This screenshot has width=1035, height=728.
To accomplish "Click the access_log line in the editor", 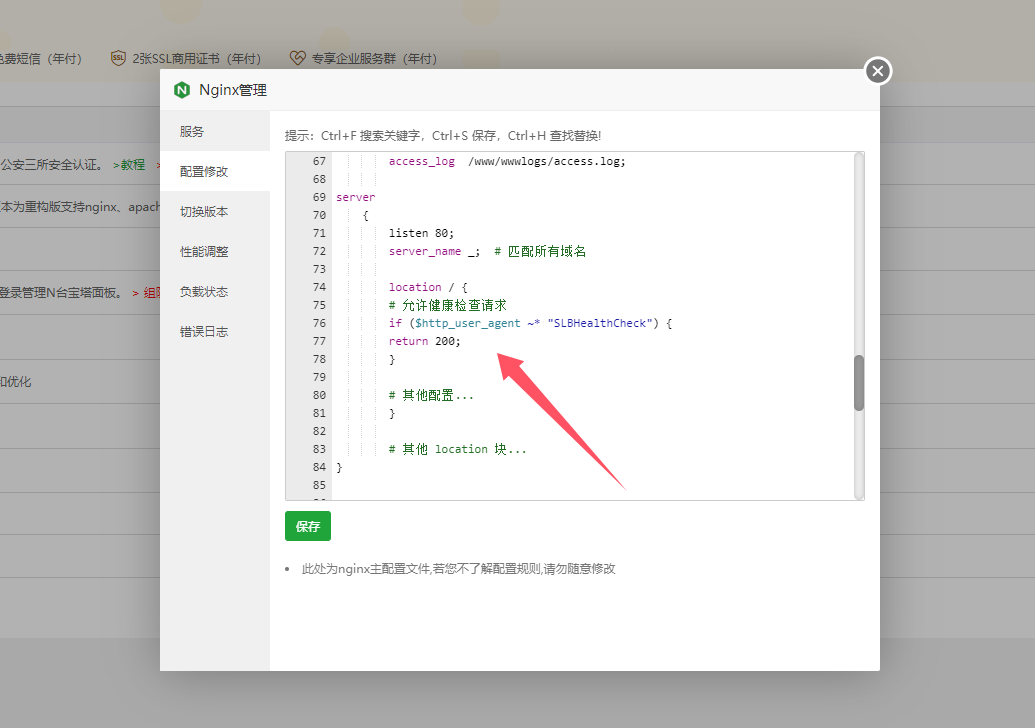I will pyautogui.click(x=507, y=162).
